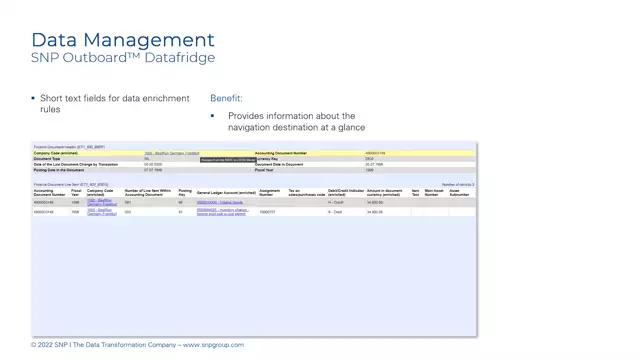Viewport: 640px width, 360px height.
Task: Click the Fiscal Year column header in the line item table
Action: click(x=76, y=193)
